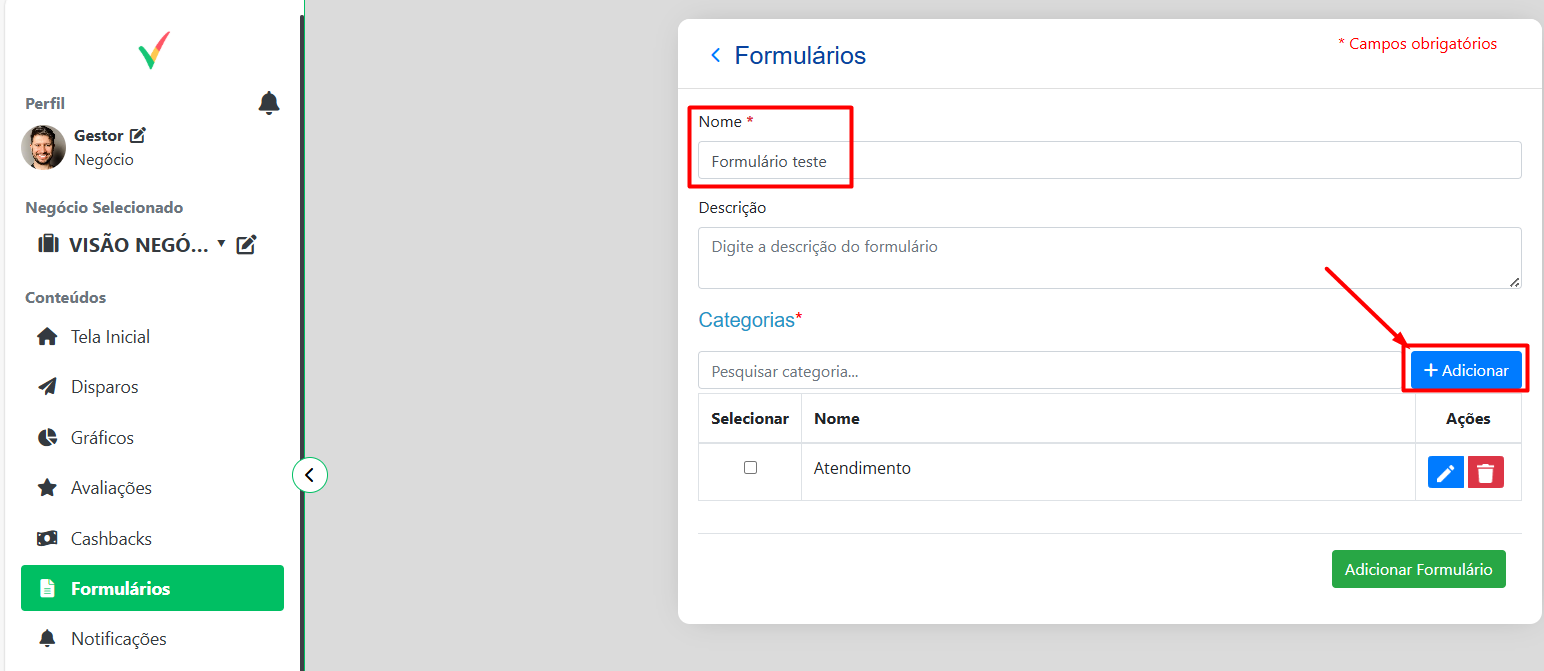The height and width of the screenshot is (671, 1544).
Task: Click the edit icon beside selected business
Action: [x=247, y=244]
